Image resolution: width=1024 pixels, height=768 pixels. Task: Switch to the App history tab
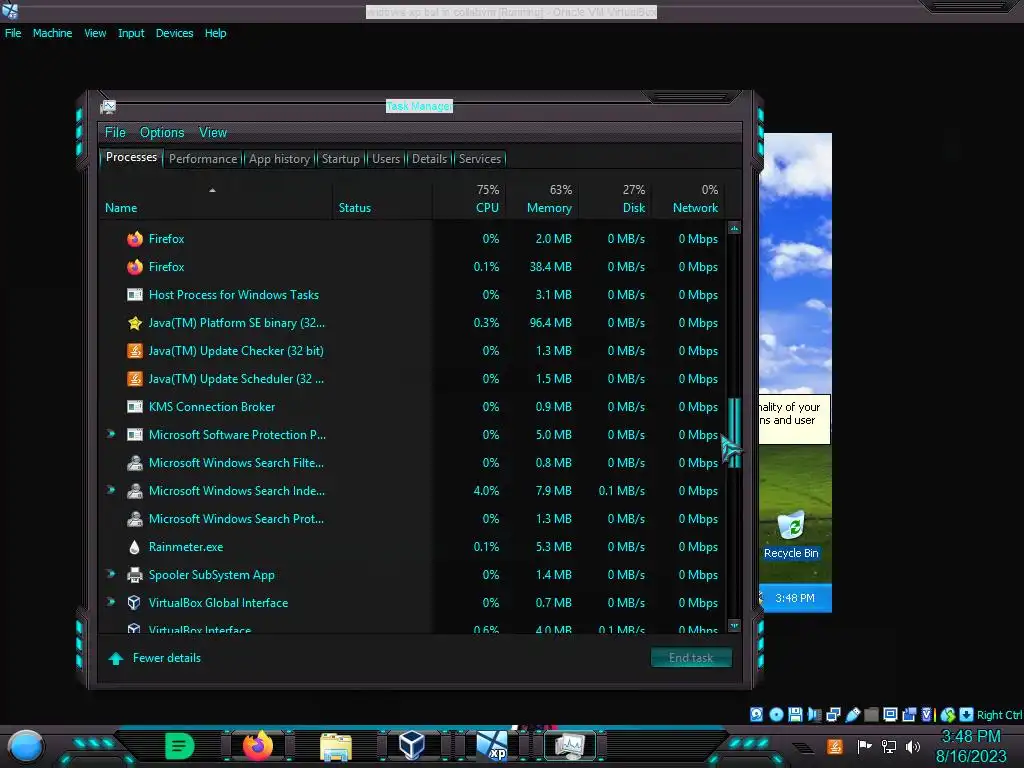click(x=280, y=159)
